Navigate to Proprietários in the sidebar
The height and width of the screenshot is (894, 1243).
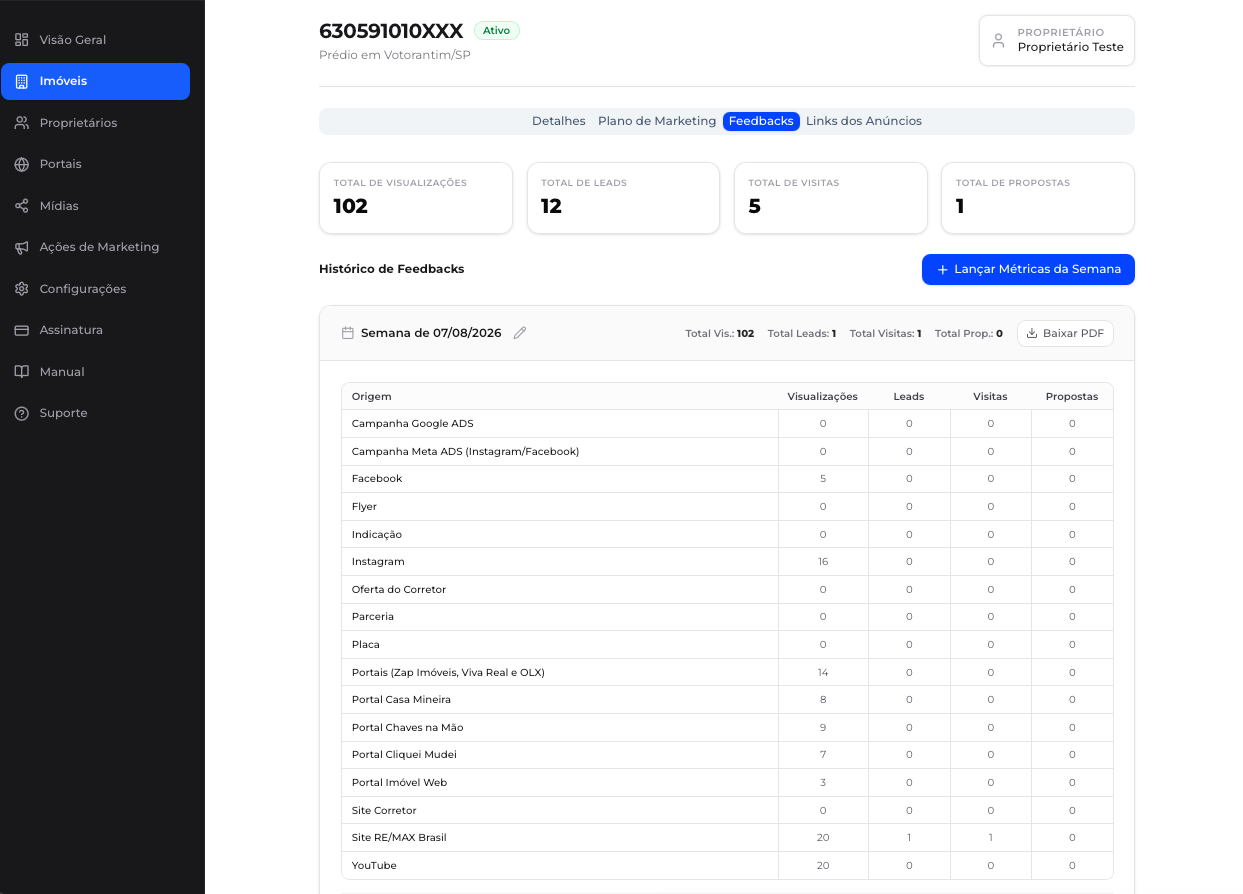click(x=95, y=123)
